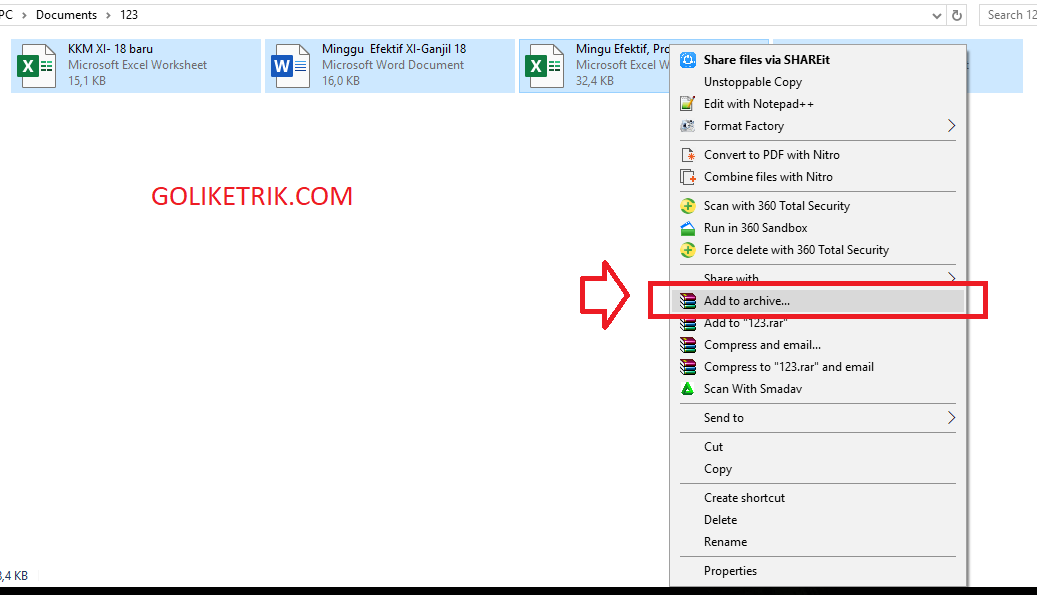Click the Search 123 input box
Image resolution: width=1037 pixels, height=595 pixels.
[1008, 15]
